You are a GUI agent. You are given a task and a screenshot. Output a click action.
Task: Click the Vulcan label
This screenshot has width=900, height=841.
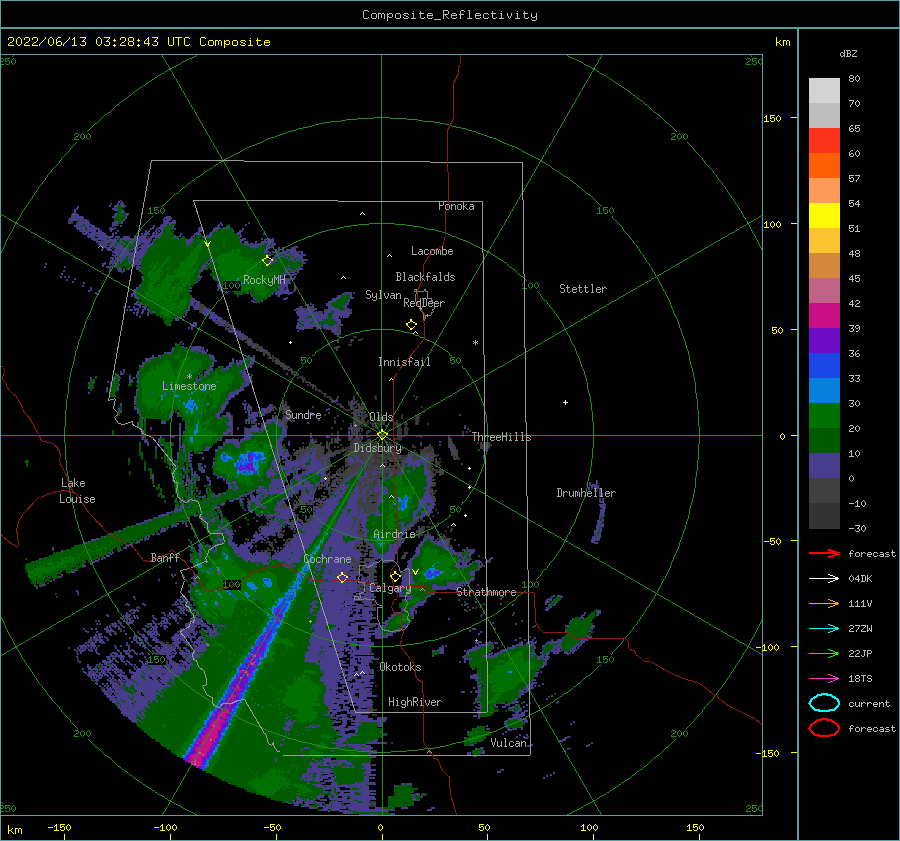pyautogui.click(x=509, y=743)
